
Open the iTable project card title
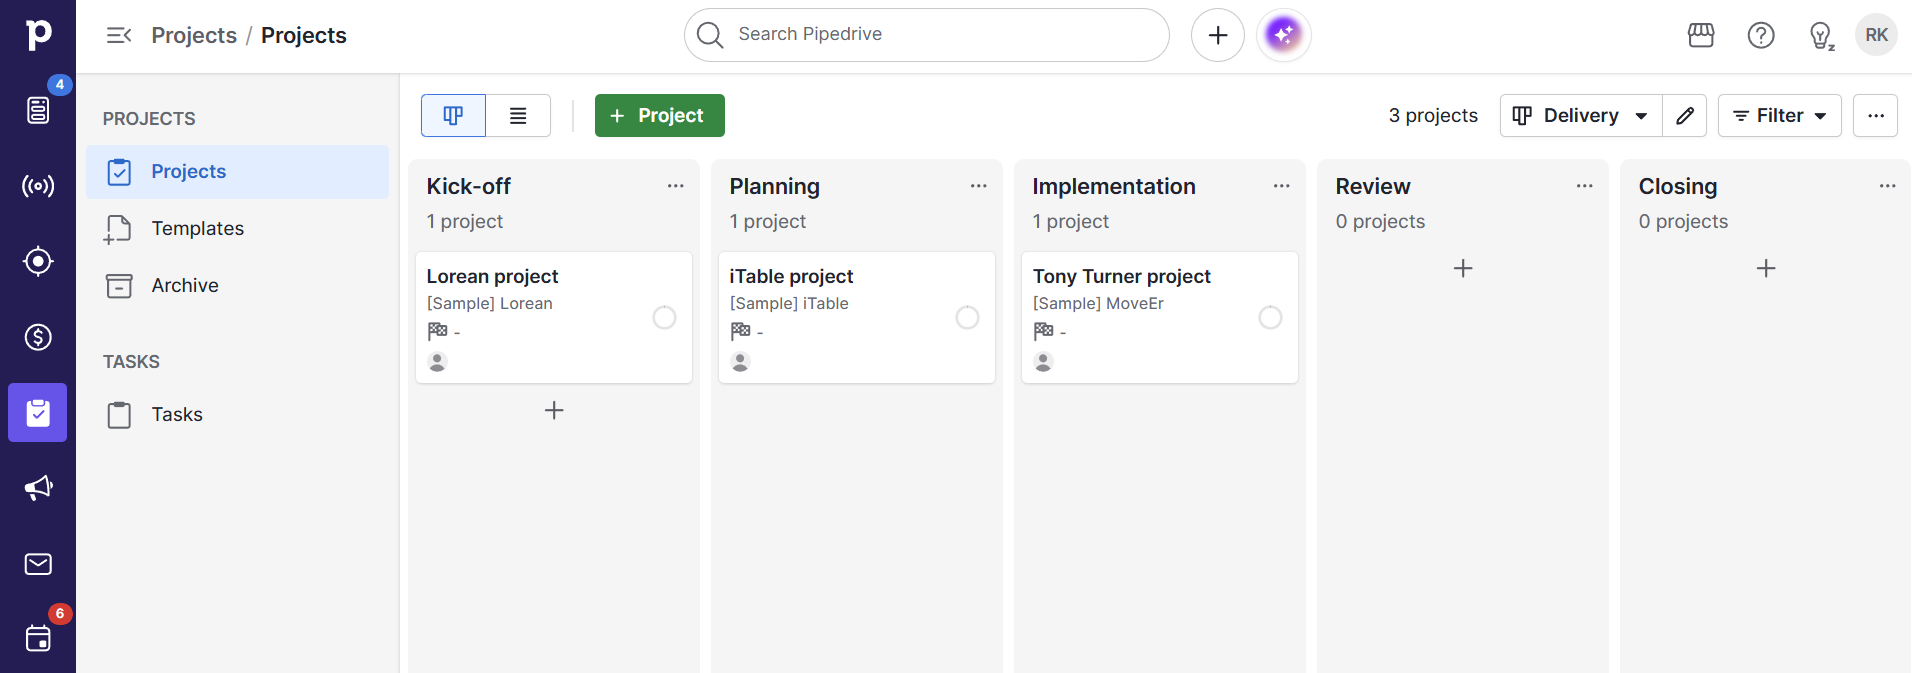coord(791,276)
